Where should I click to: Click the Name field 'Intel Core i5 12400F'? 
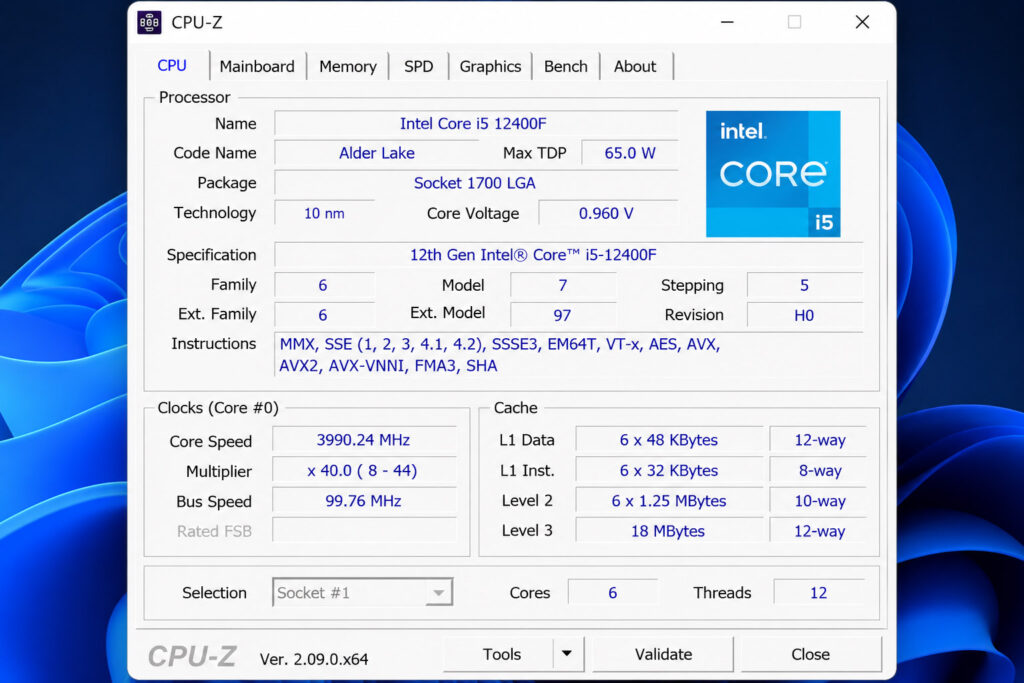click(x=475, y=123)
